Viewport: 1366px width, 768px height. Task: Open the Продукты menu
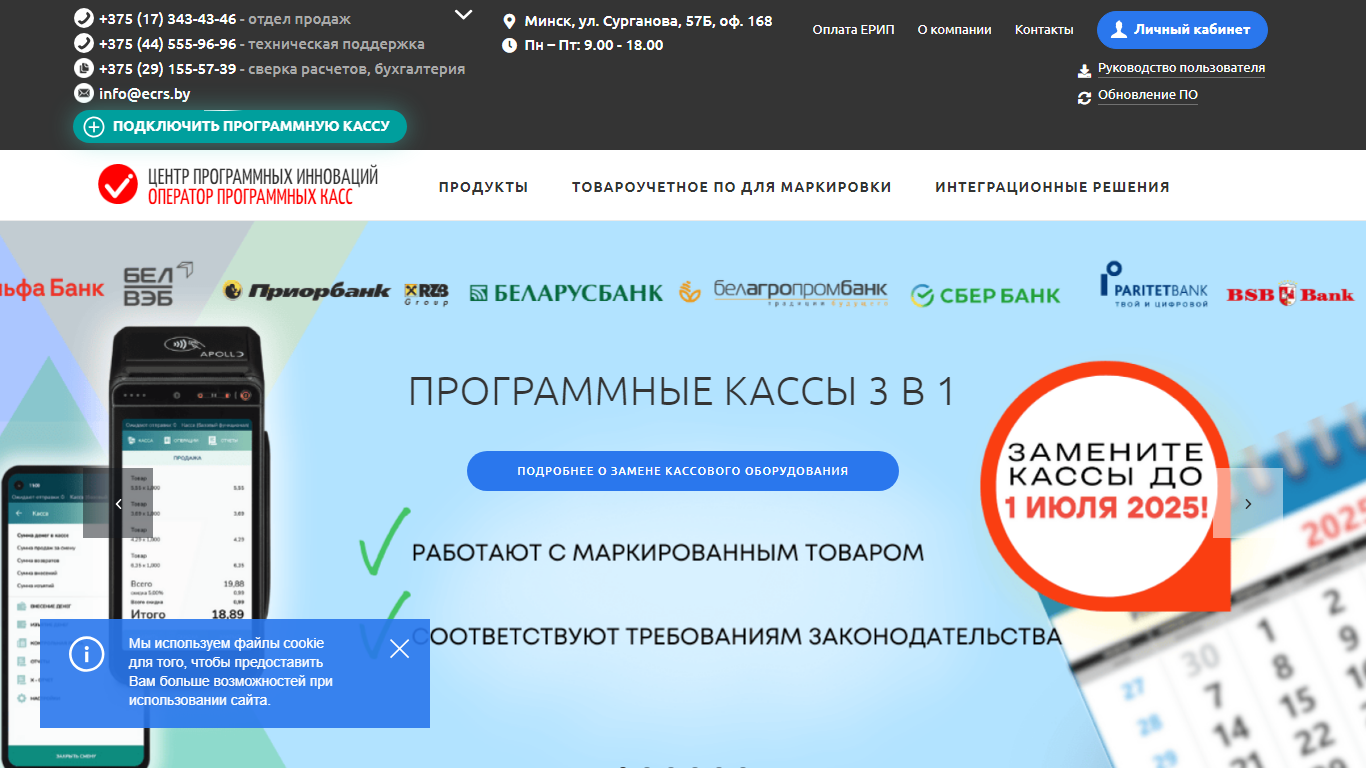click(x=483, y=187)
